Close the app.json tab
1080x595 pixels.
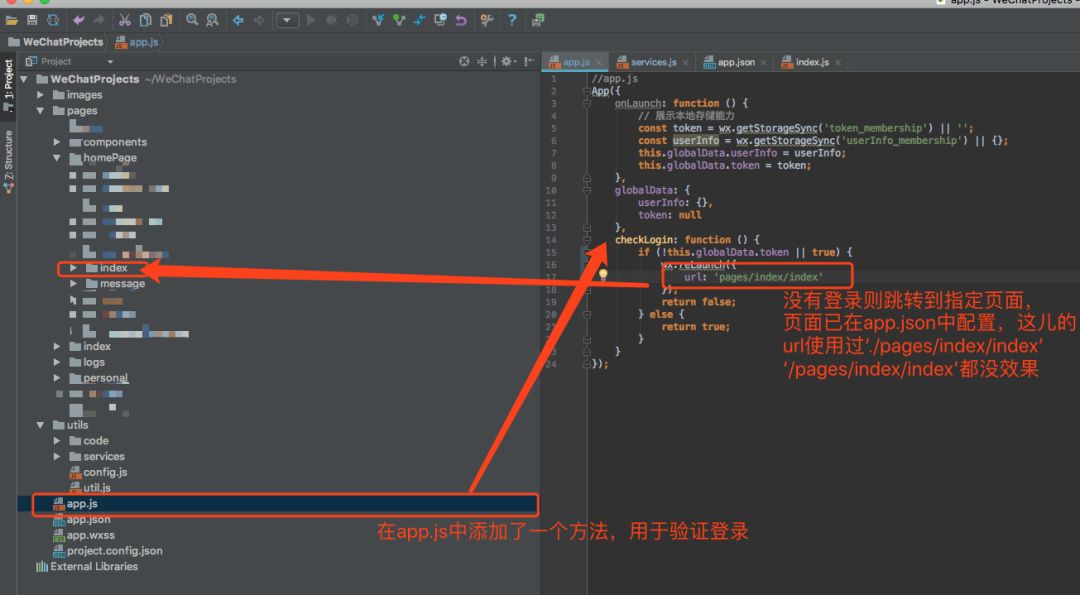click(x=763, y=63)
